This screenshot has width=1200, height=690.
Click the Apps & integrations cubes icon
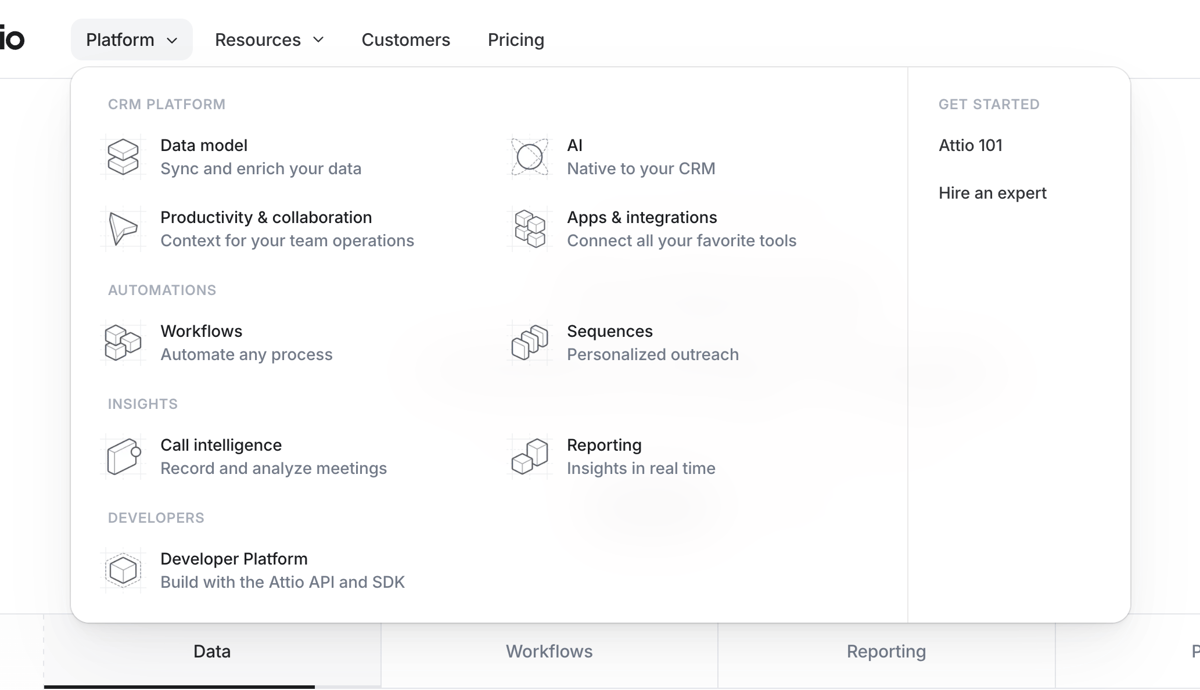[529, 228]
